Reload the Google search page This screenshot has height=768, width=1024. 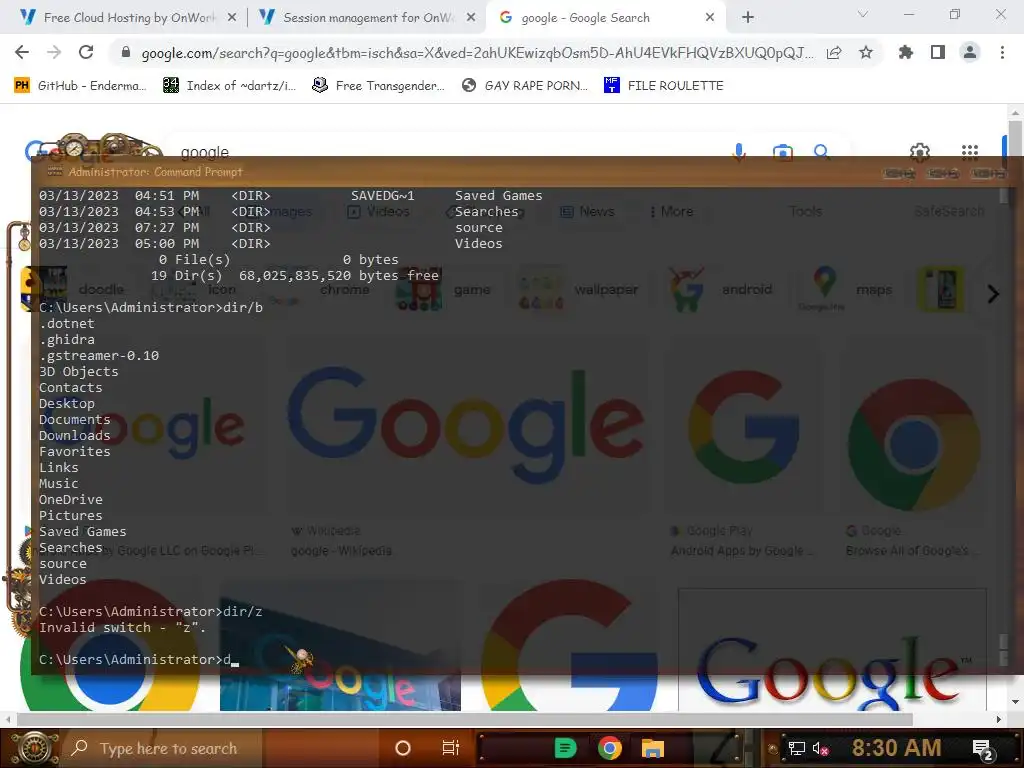pos(86,52)
